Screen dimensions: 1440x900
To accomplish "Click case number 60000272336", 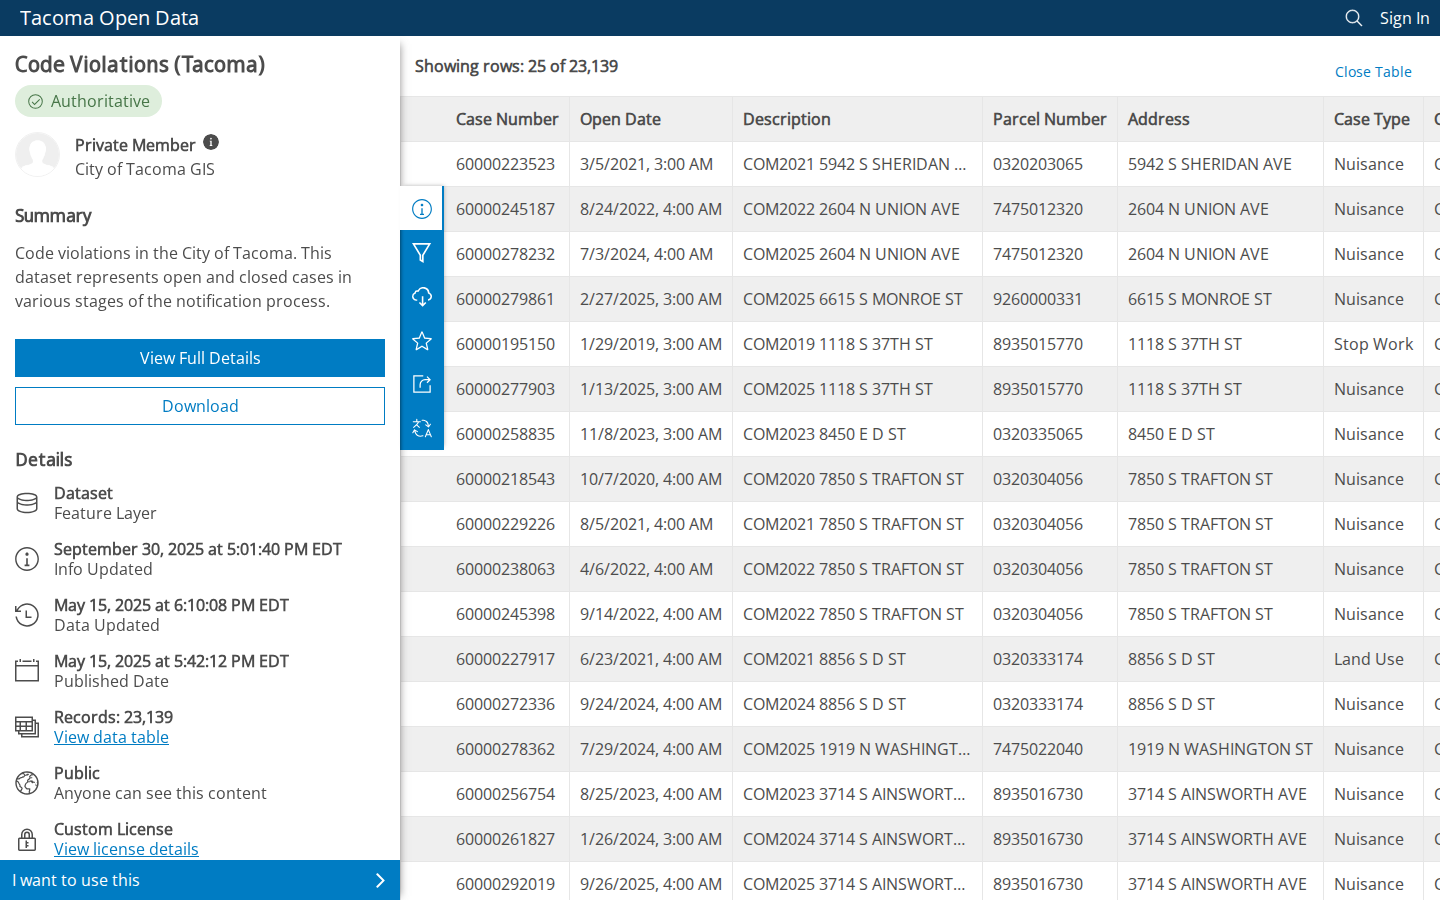I will (505, 704).
